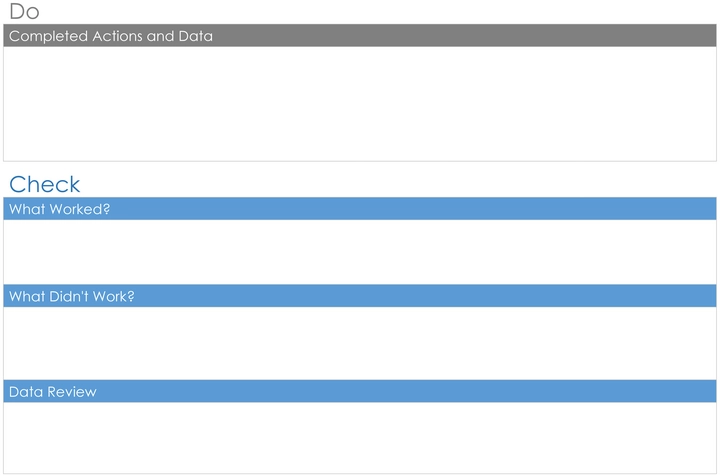The width and height of the screenshot is (720, 476).
Task: Click inside the empty Completed Actions box
Action: coord(360,104)
